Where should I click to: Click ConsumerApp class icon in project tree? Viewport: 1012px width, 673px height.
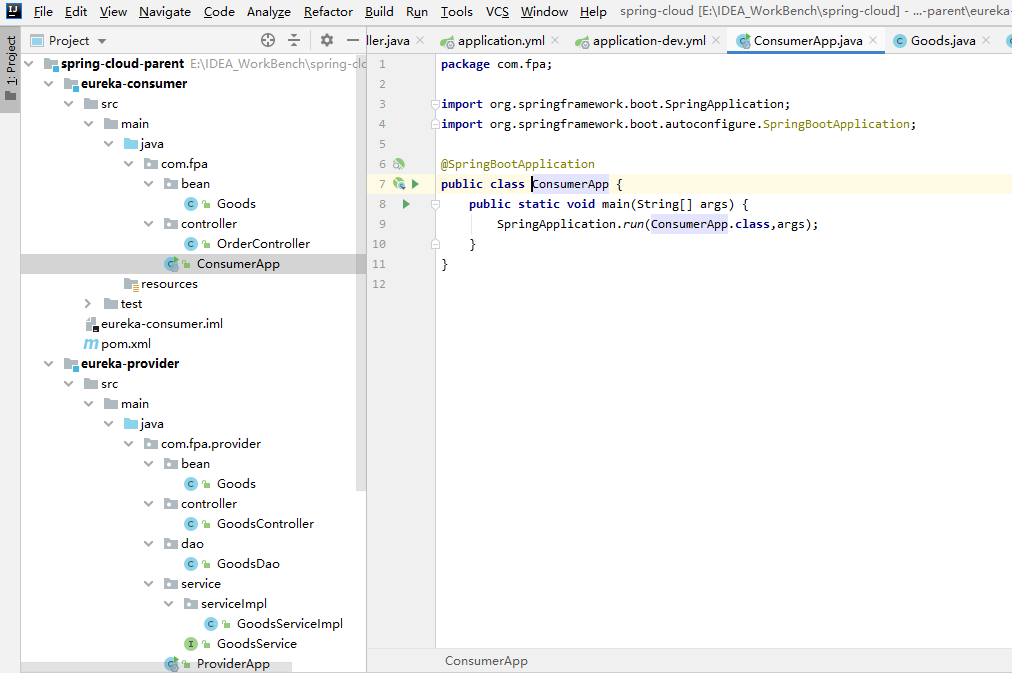point(172,264)
